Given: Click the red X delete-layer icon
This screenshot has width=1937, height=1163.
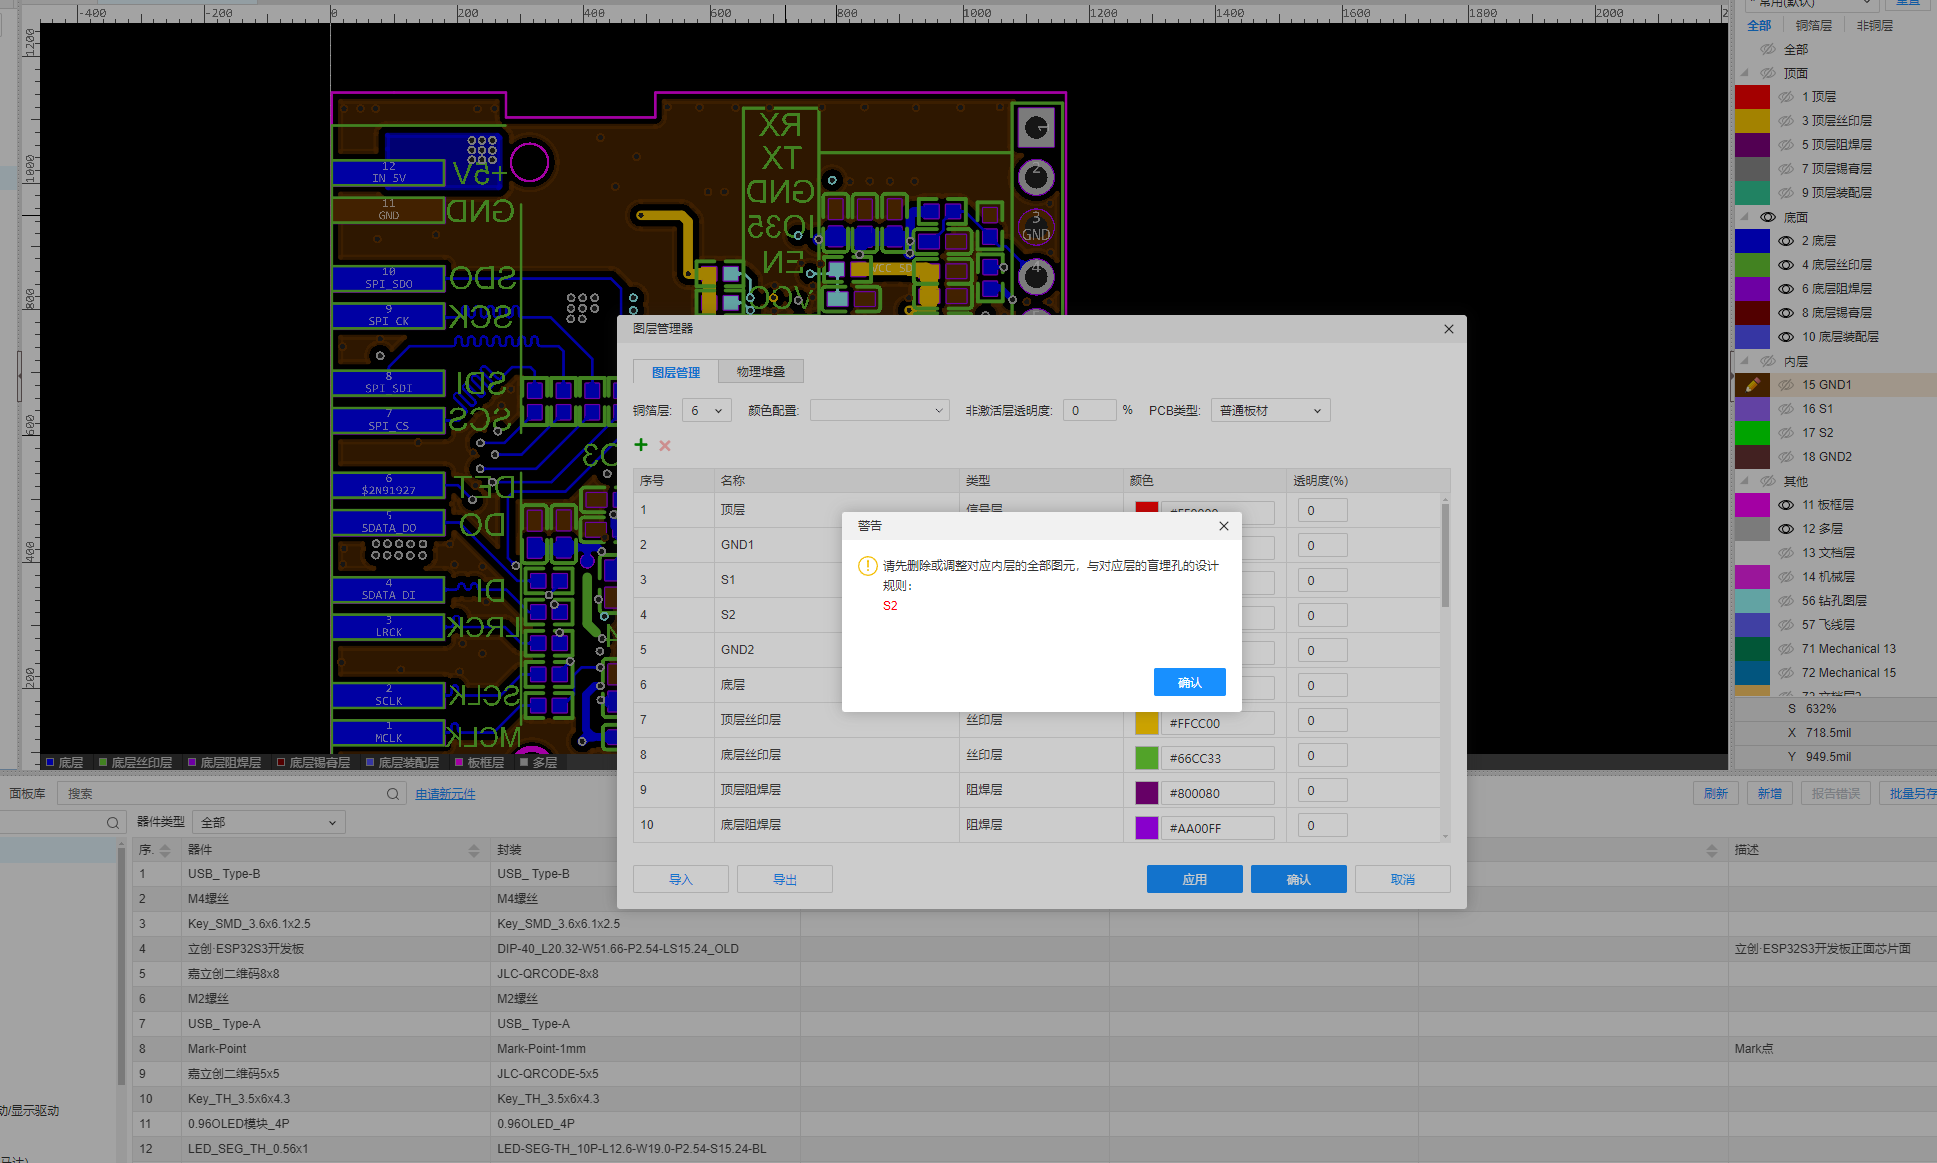Looking at the screenshot, I should coord(665,446).
